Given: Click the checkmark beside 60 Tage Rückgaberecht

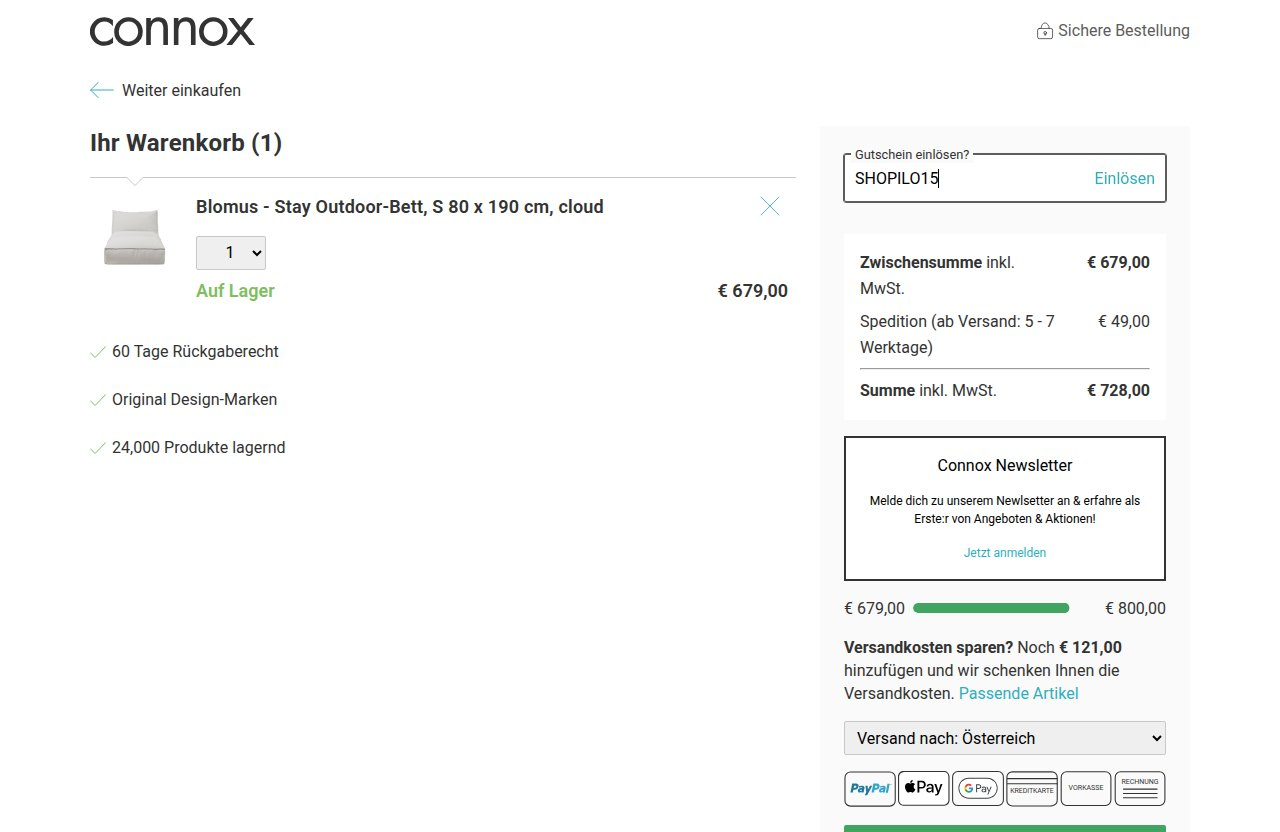Looking at the screenshot, I should [98, 352].
